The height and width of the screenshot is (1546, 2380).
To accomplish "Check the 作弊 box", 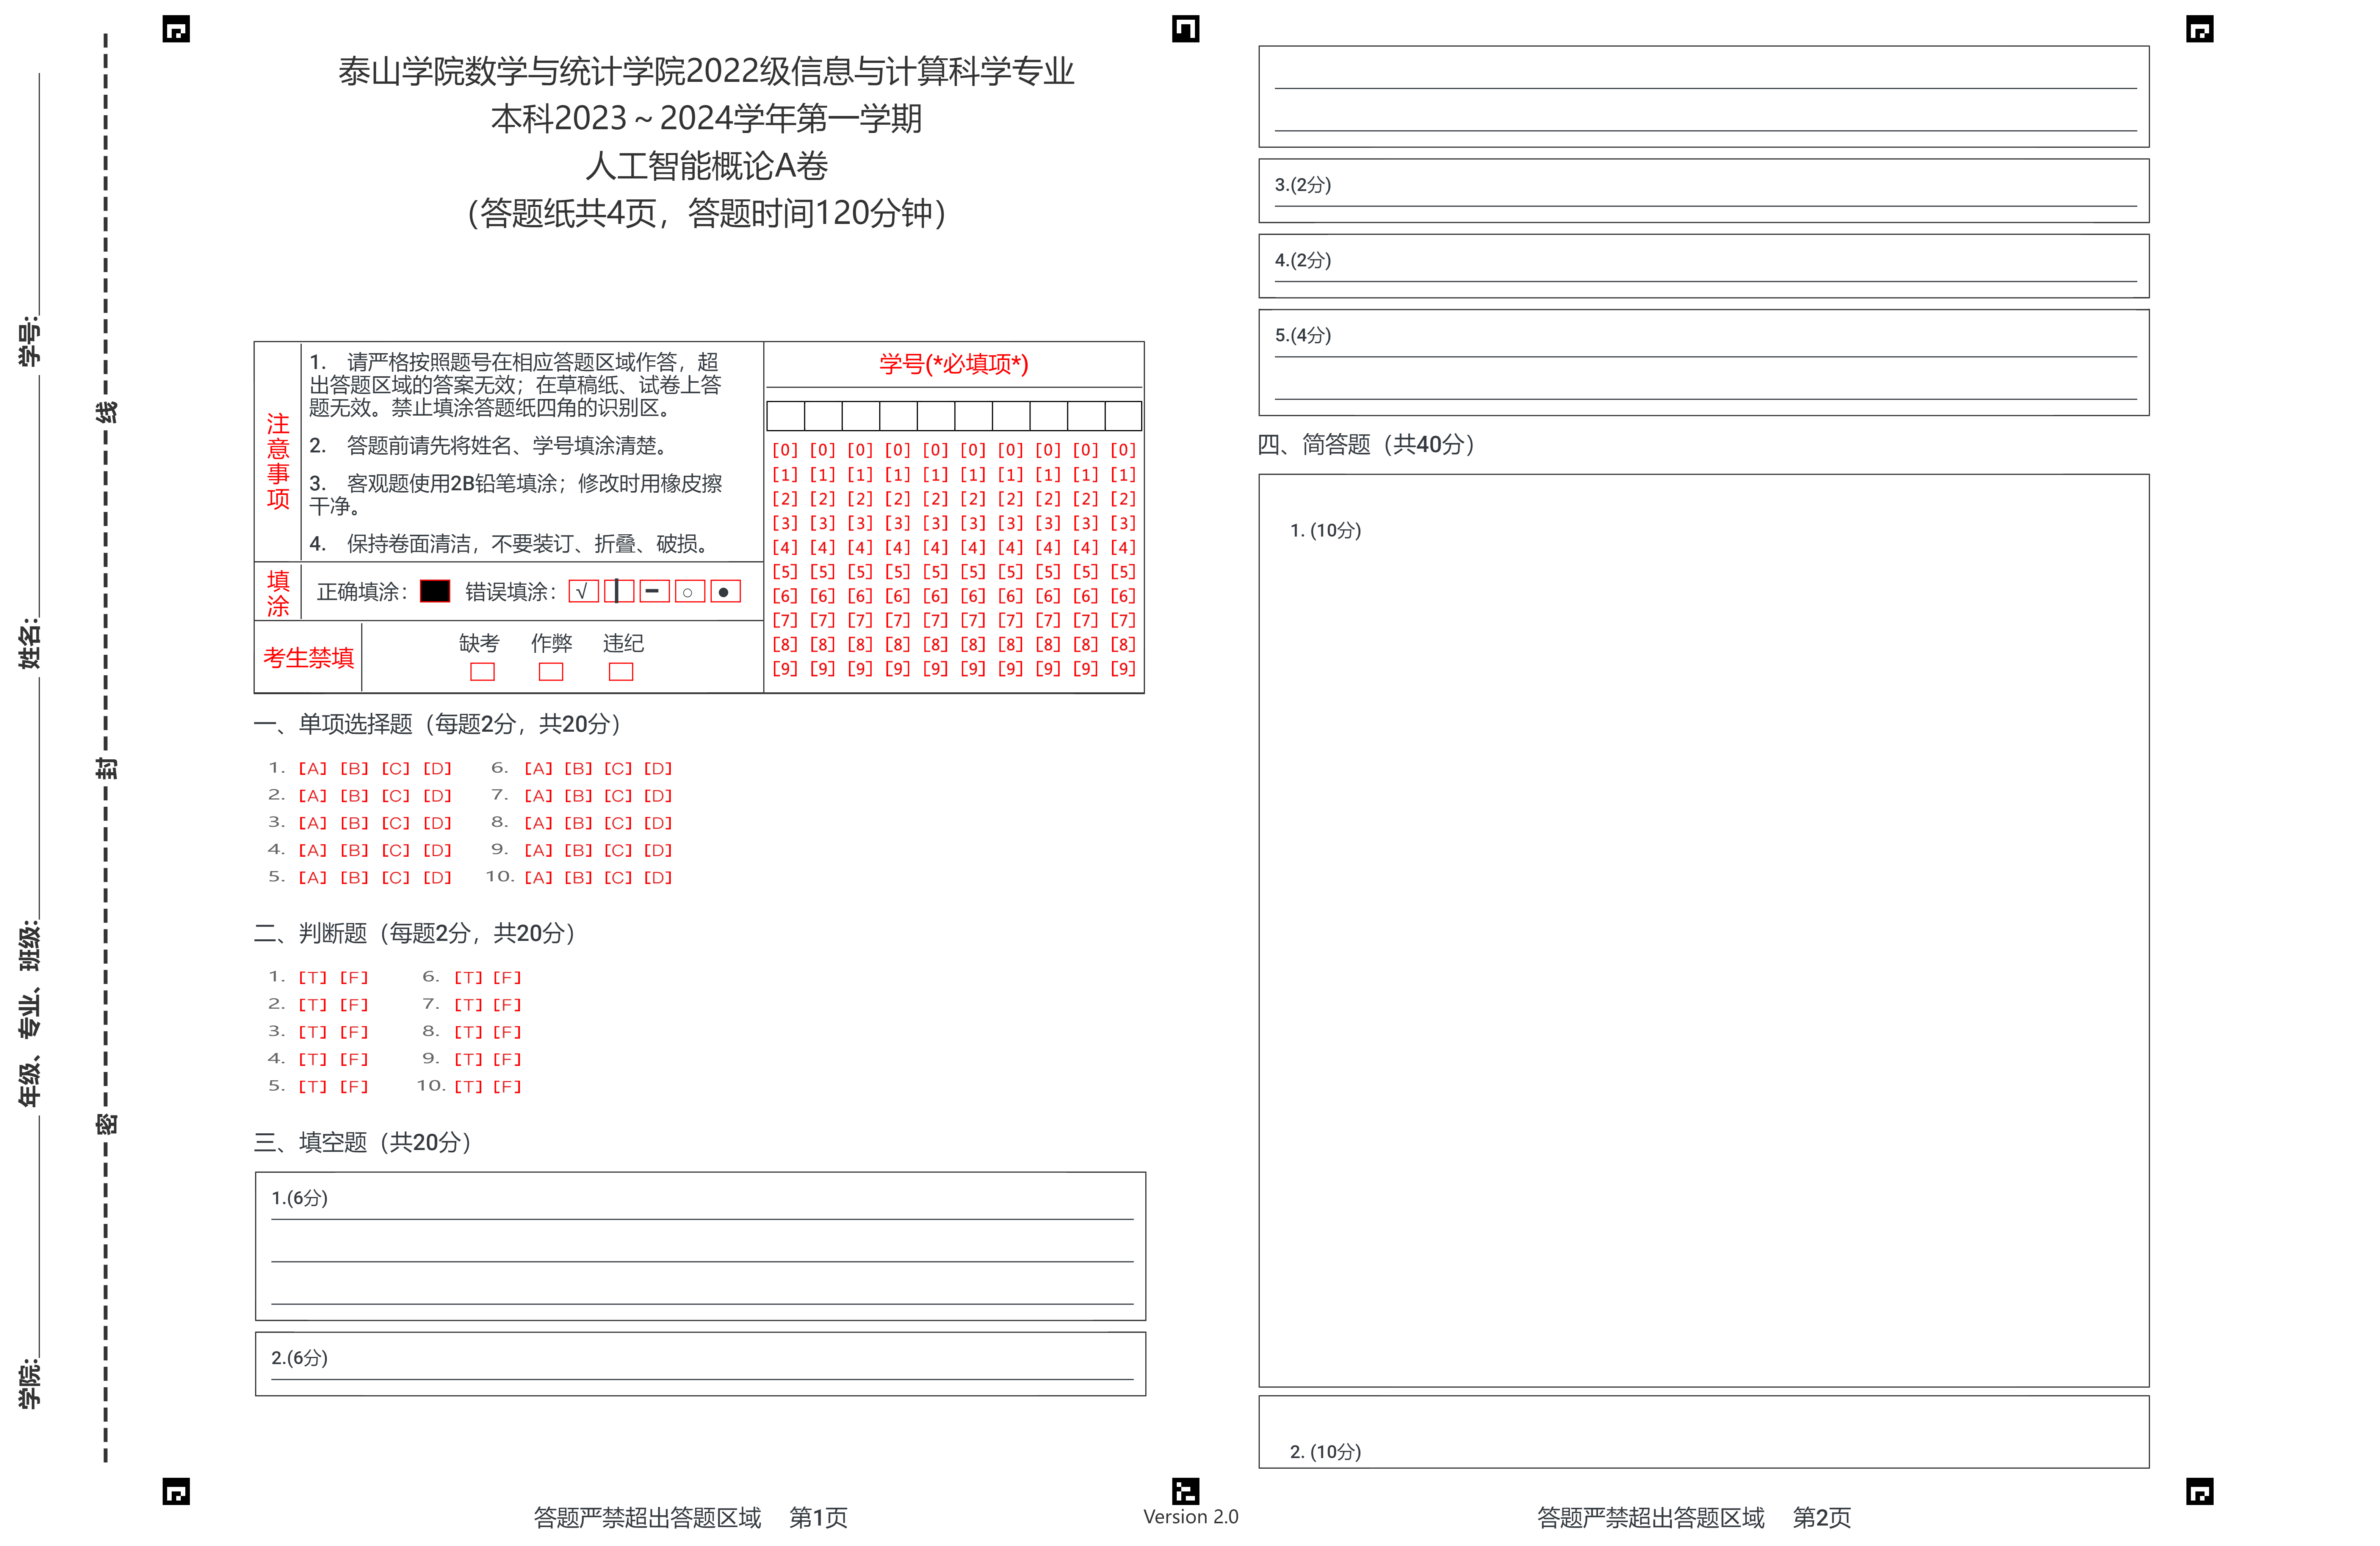I will 551,671.
